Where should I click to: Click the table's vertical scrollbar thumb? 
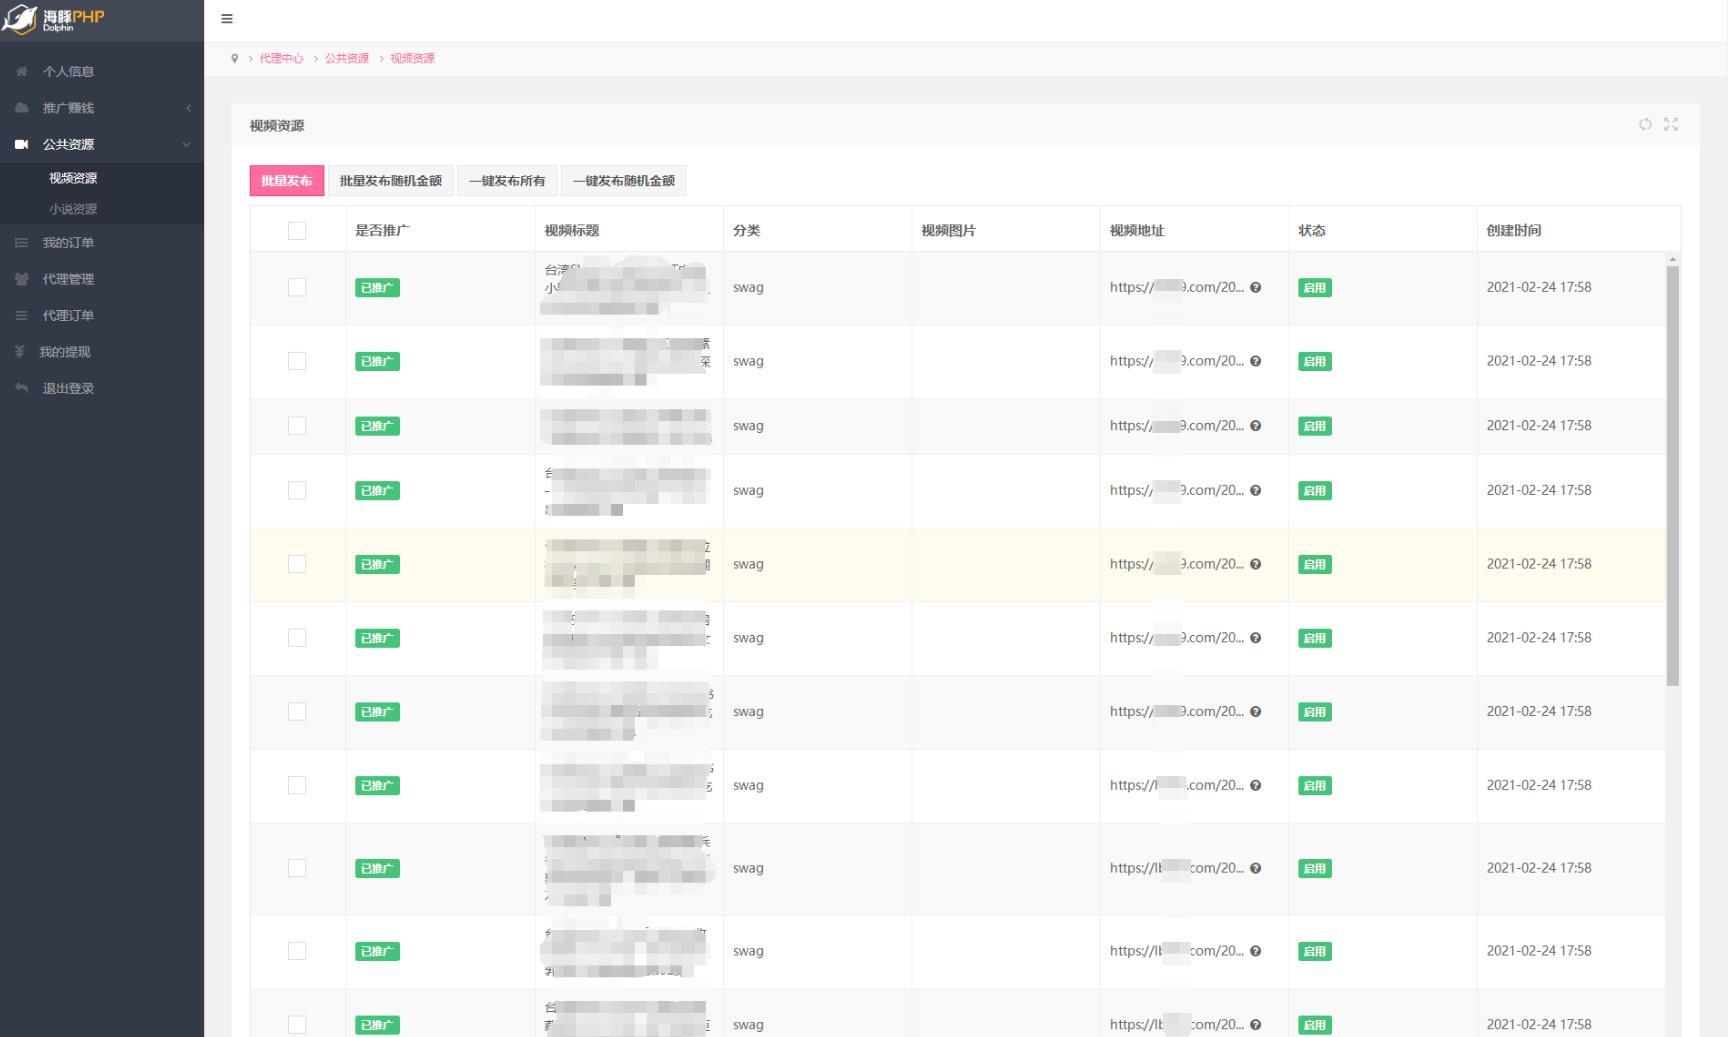pyautogui.click(x=1673, y=476)
